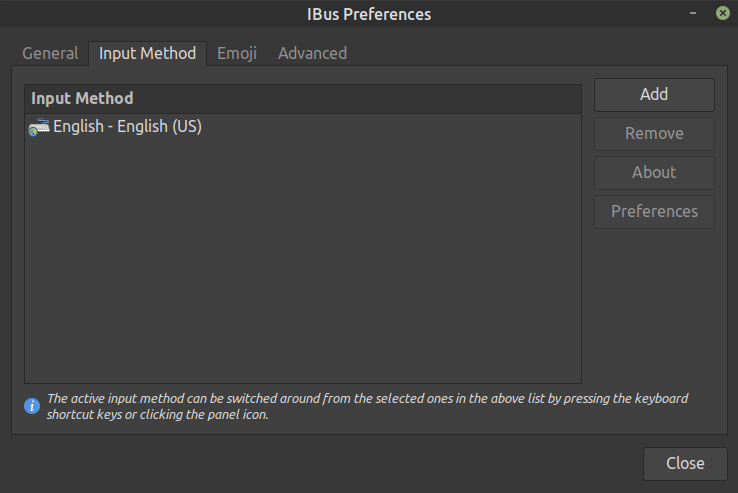The width and height of the screenshot is (738, 493).
Task: Open About for the input method
Action: pyautogui.click(x=654, y=172)
